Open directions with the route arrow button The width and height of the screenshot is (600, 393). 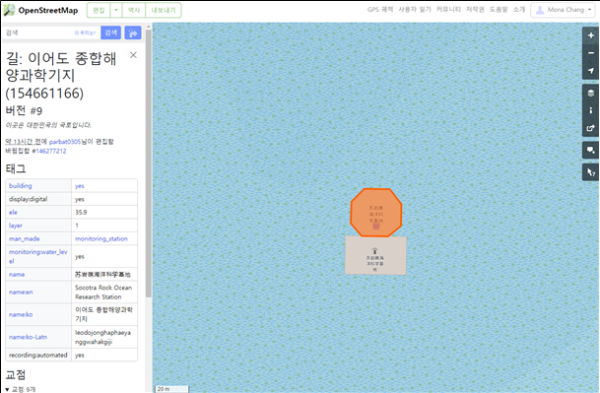133,33
